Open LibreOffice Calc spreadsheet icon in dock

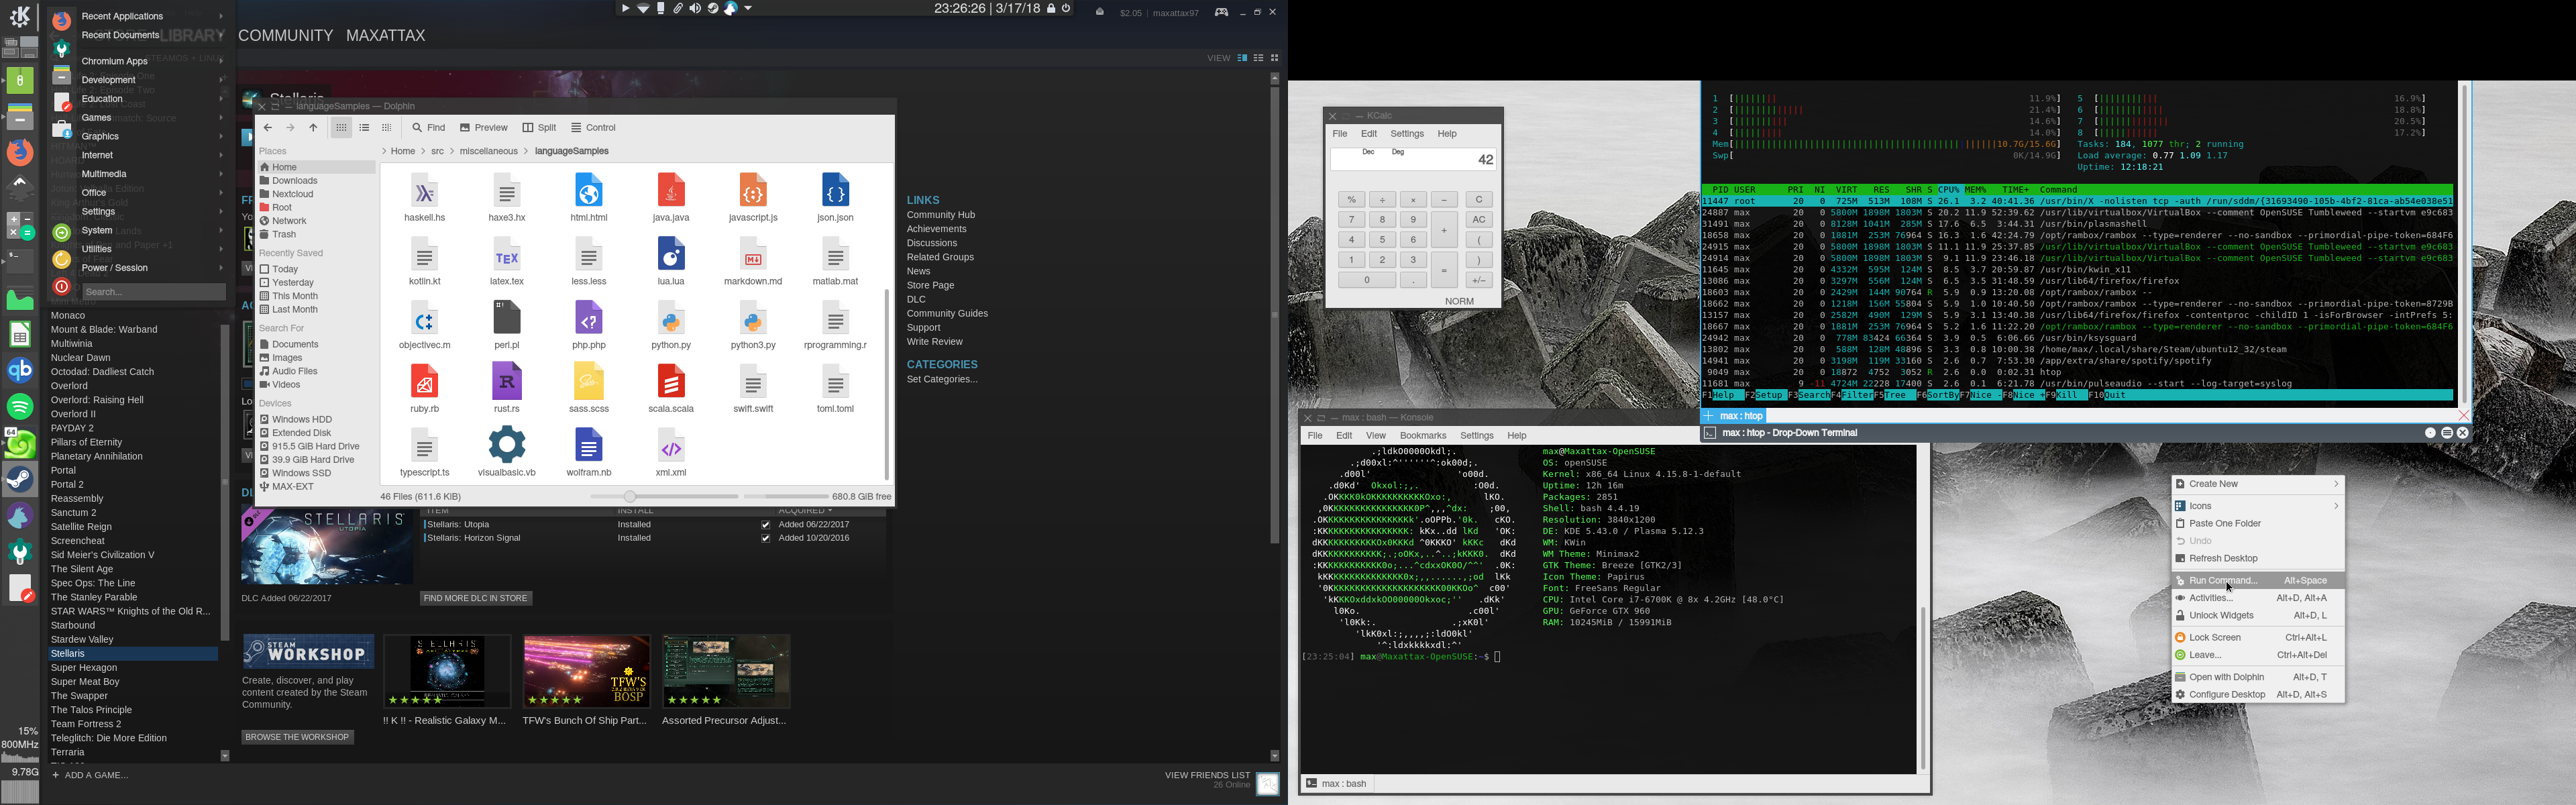(20, 334)
